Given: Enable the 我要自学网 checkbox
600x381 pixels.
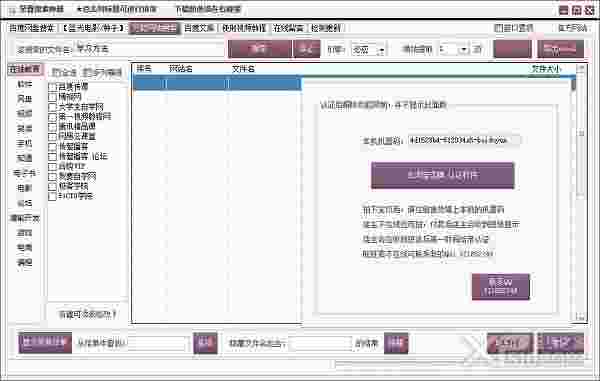Looking at the screenshot, I should [52, 176].
